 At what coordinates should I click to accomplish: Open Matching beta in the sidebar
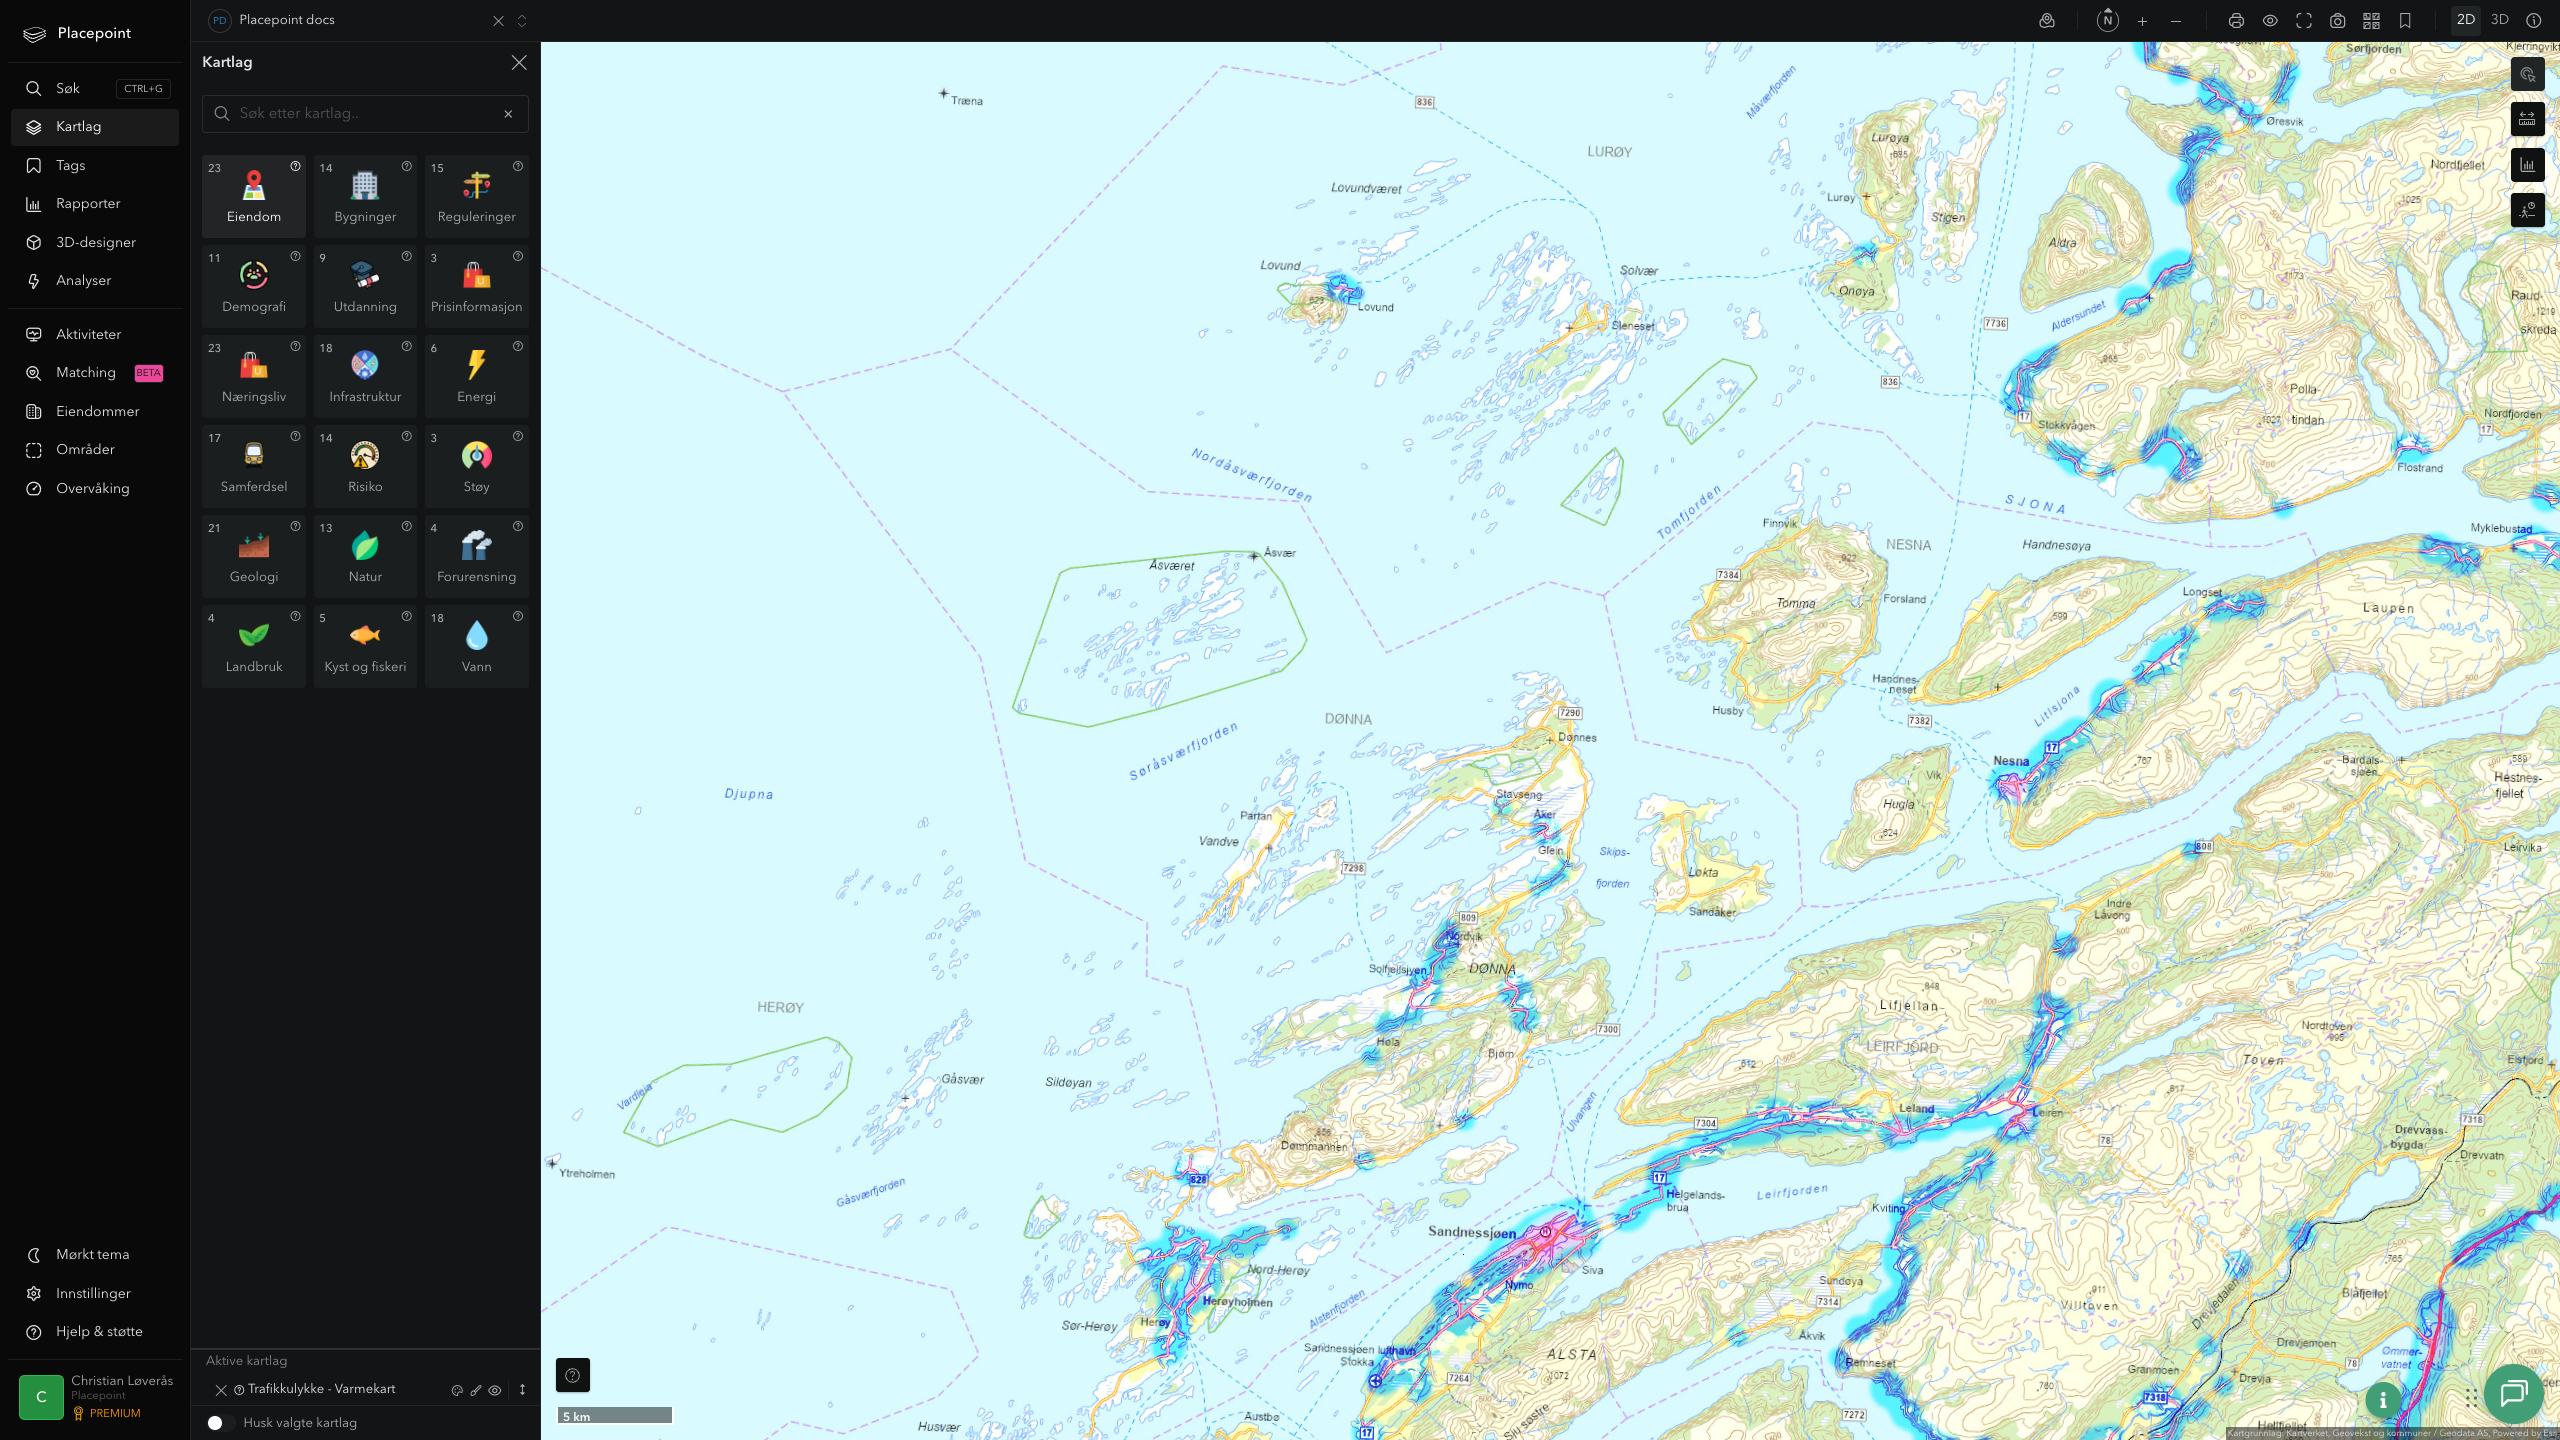(94, 373)
